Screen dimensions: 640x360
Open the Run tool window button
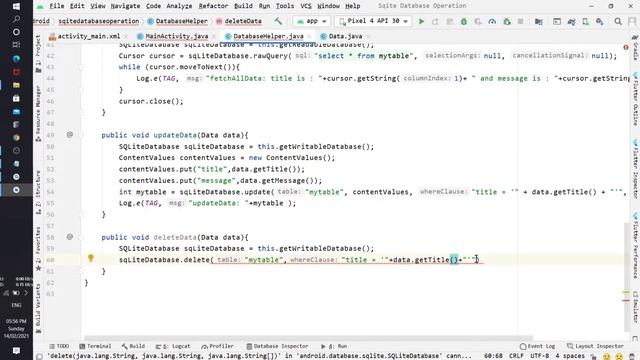pos(334,346)
